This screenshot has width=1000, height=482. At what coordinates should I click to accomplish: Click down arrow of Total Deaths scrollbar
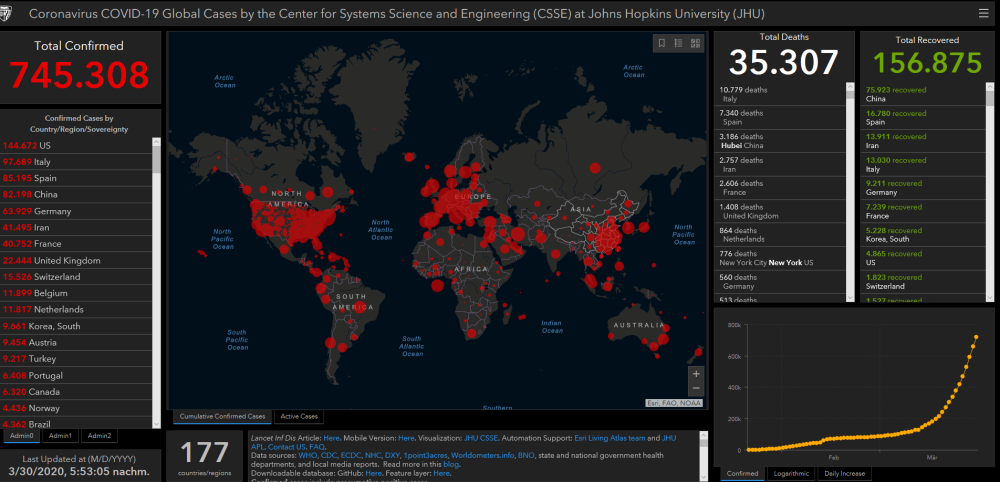(x=850, y=296)
